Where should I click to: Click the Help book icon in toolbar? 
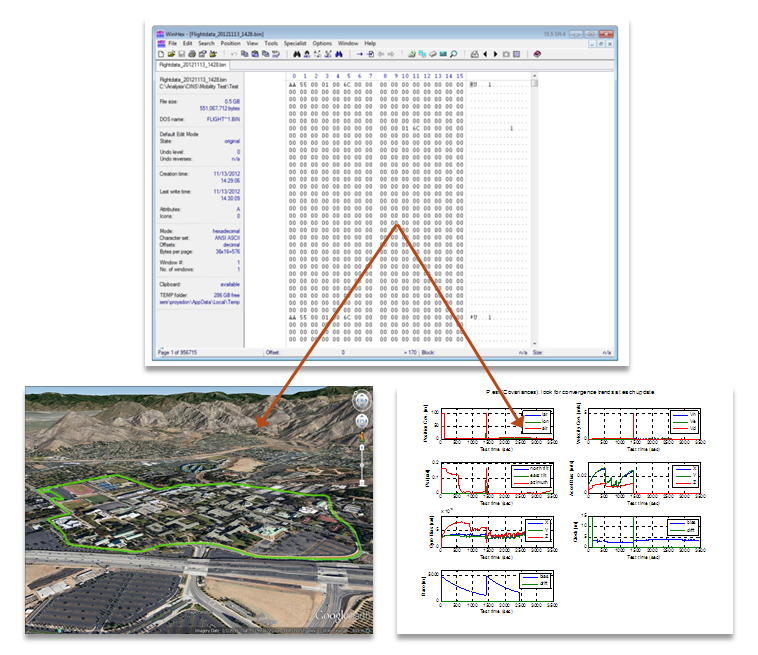(x=537, y=54)
